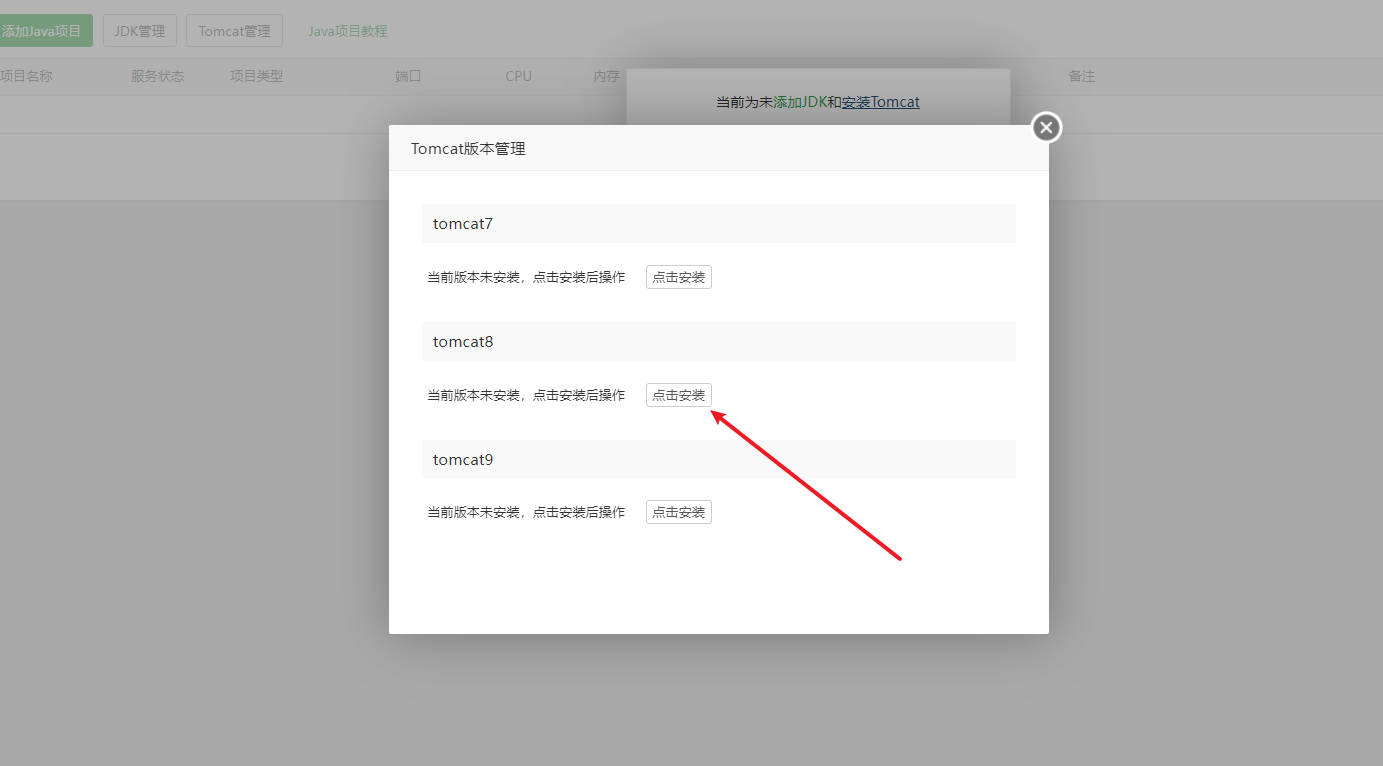Select the tomcat7 section header
1383x766 pixels.
pyautogui.click(x=719, y=224)
